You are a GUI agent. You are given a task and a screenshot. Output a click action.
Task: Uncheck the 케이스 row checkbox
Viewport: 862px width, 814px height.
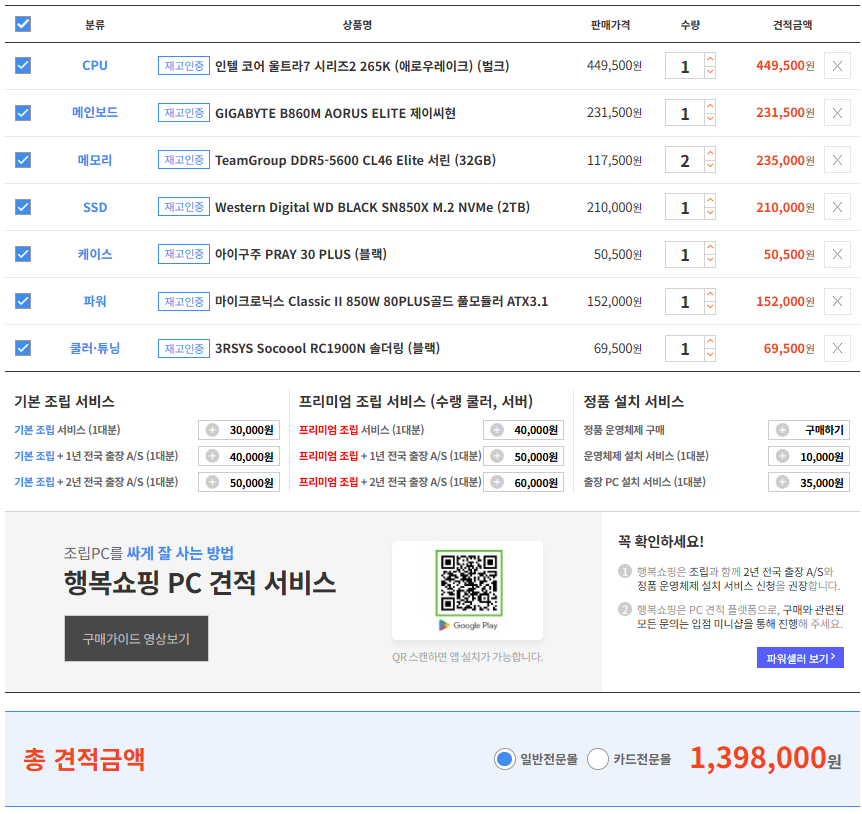pos(23,254)
